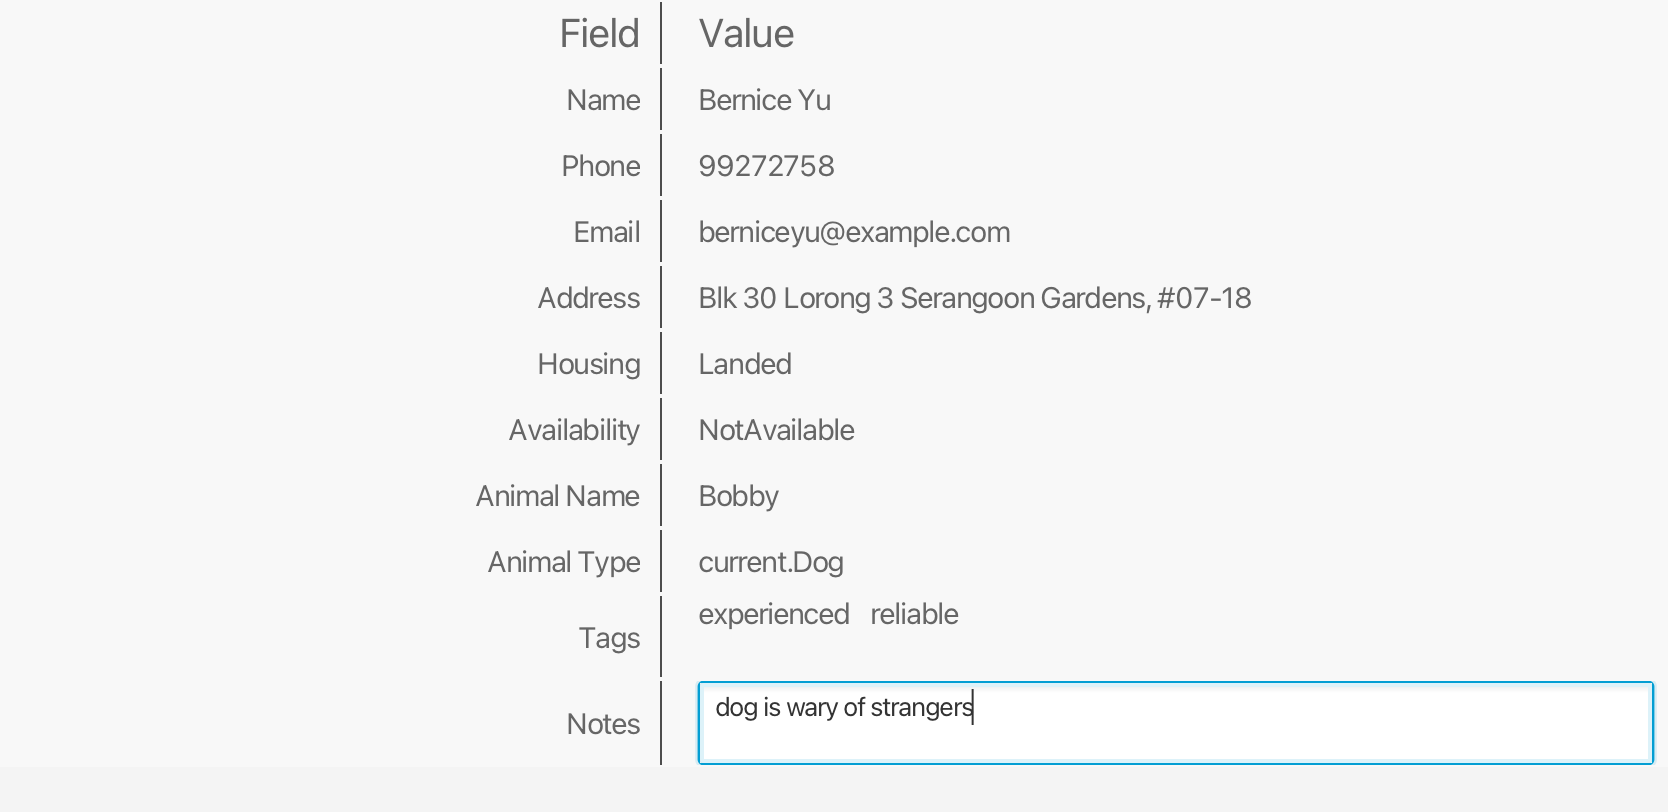1668x812 pixels.
Task: Click the Animal Type field label
Action: (x=564, y=562)
